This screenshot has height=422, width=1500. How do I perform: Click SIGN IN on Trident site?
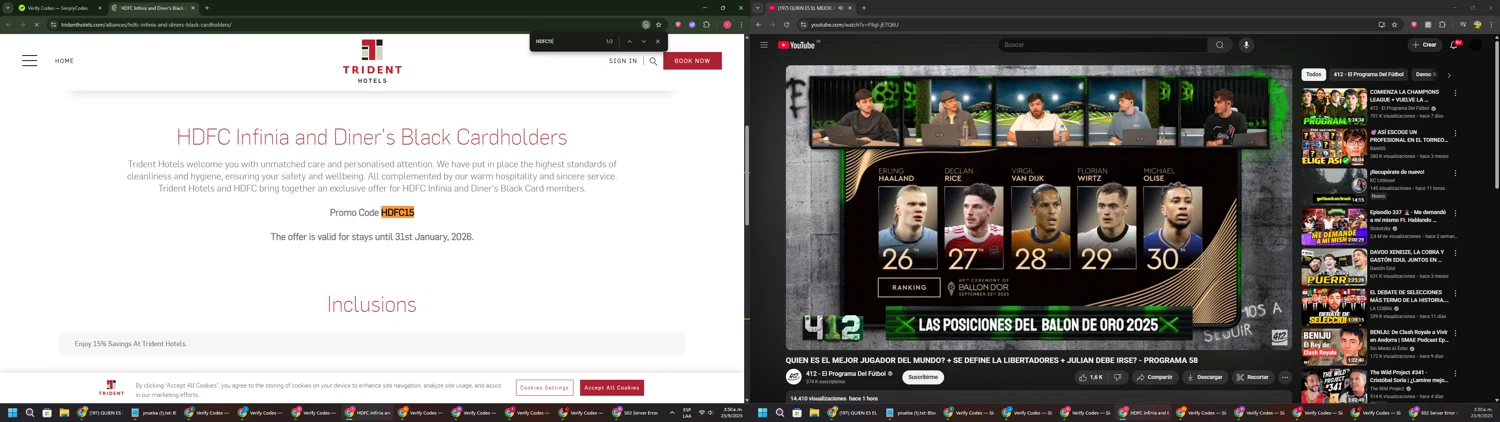(x=623, y=61)
